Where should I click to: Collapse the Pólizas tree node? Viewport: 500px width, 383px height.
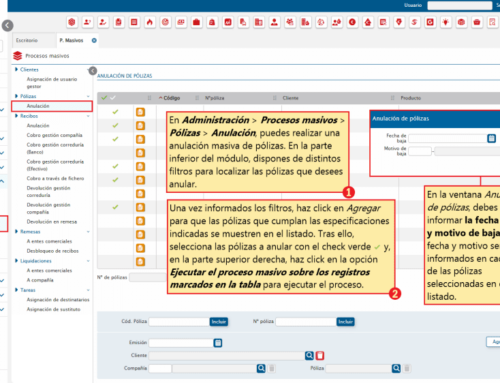[16, 96]
